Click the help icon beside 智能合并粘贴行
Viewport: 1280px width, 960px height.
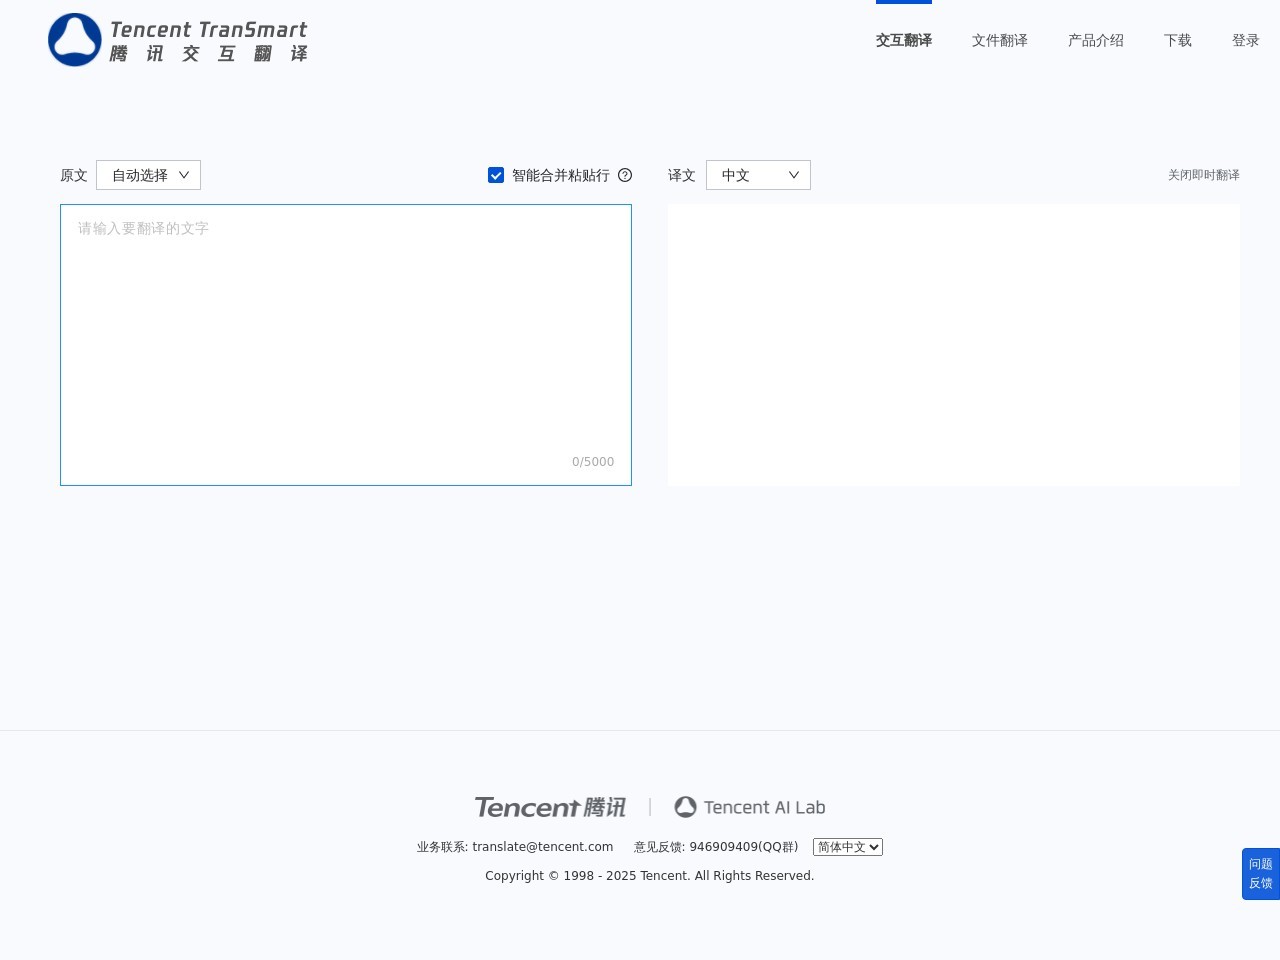pos(625,175)
